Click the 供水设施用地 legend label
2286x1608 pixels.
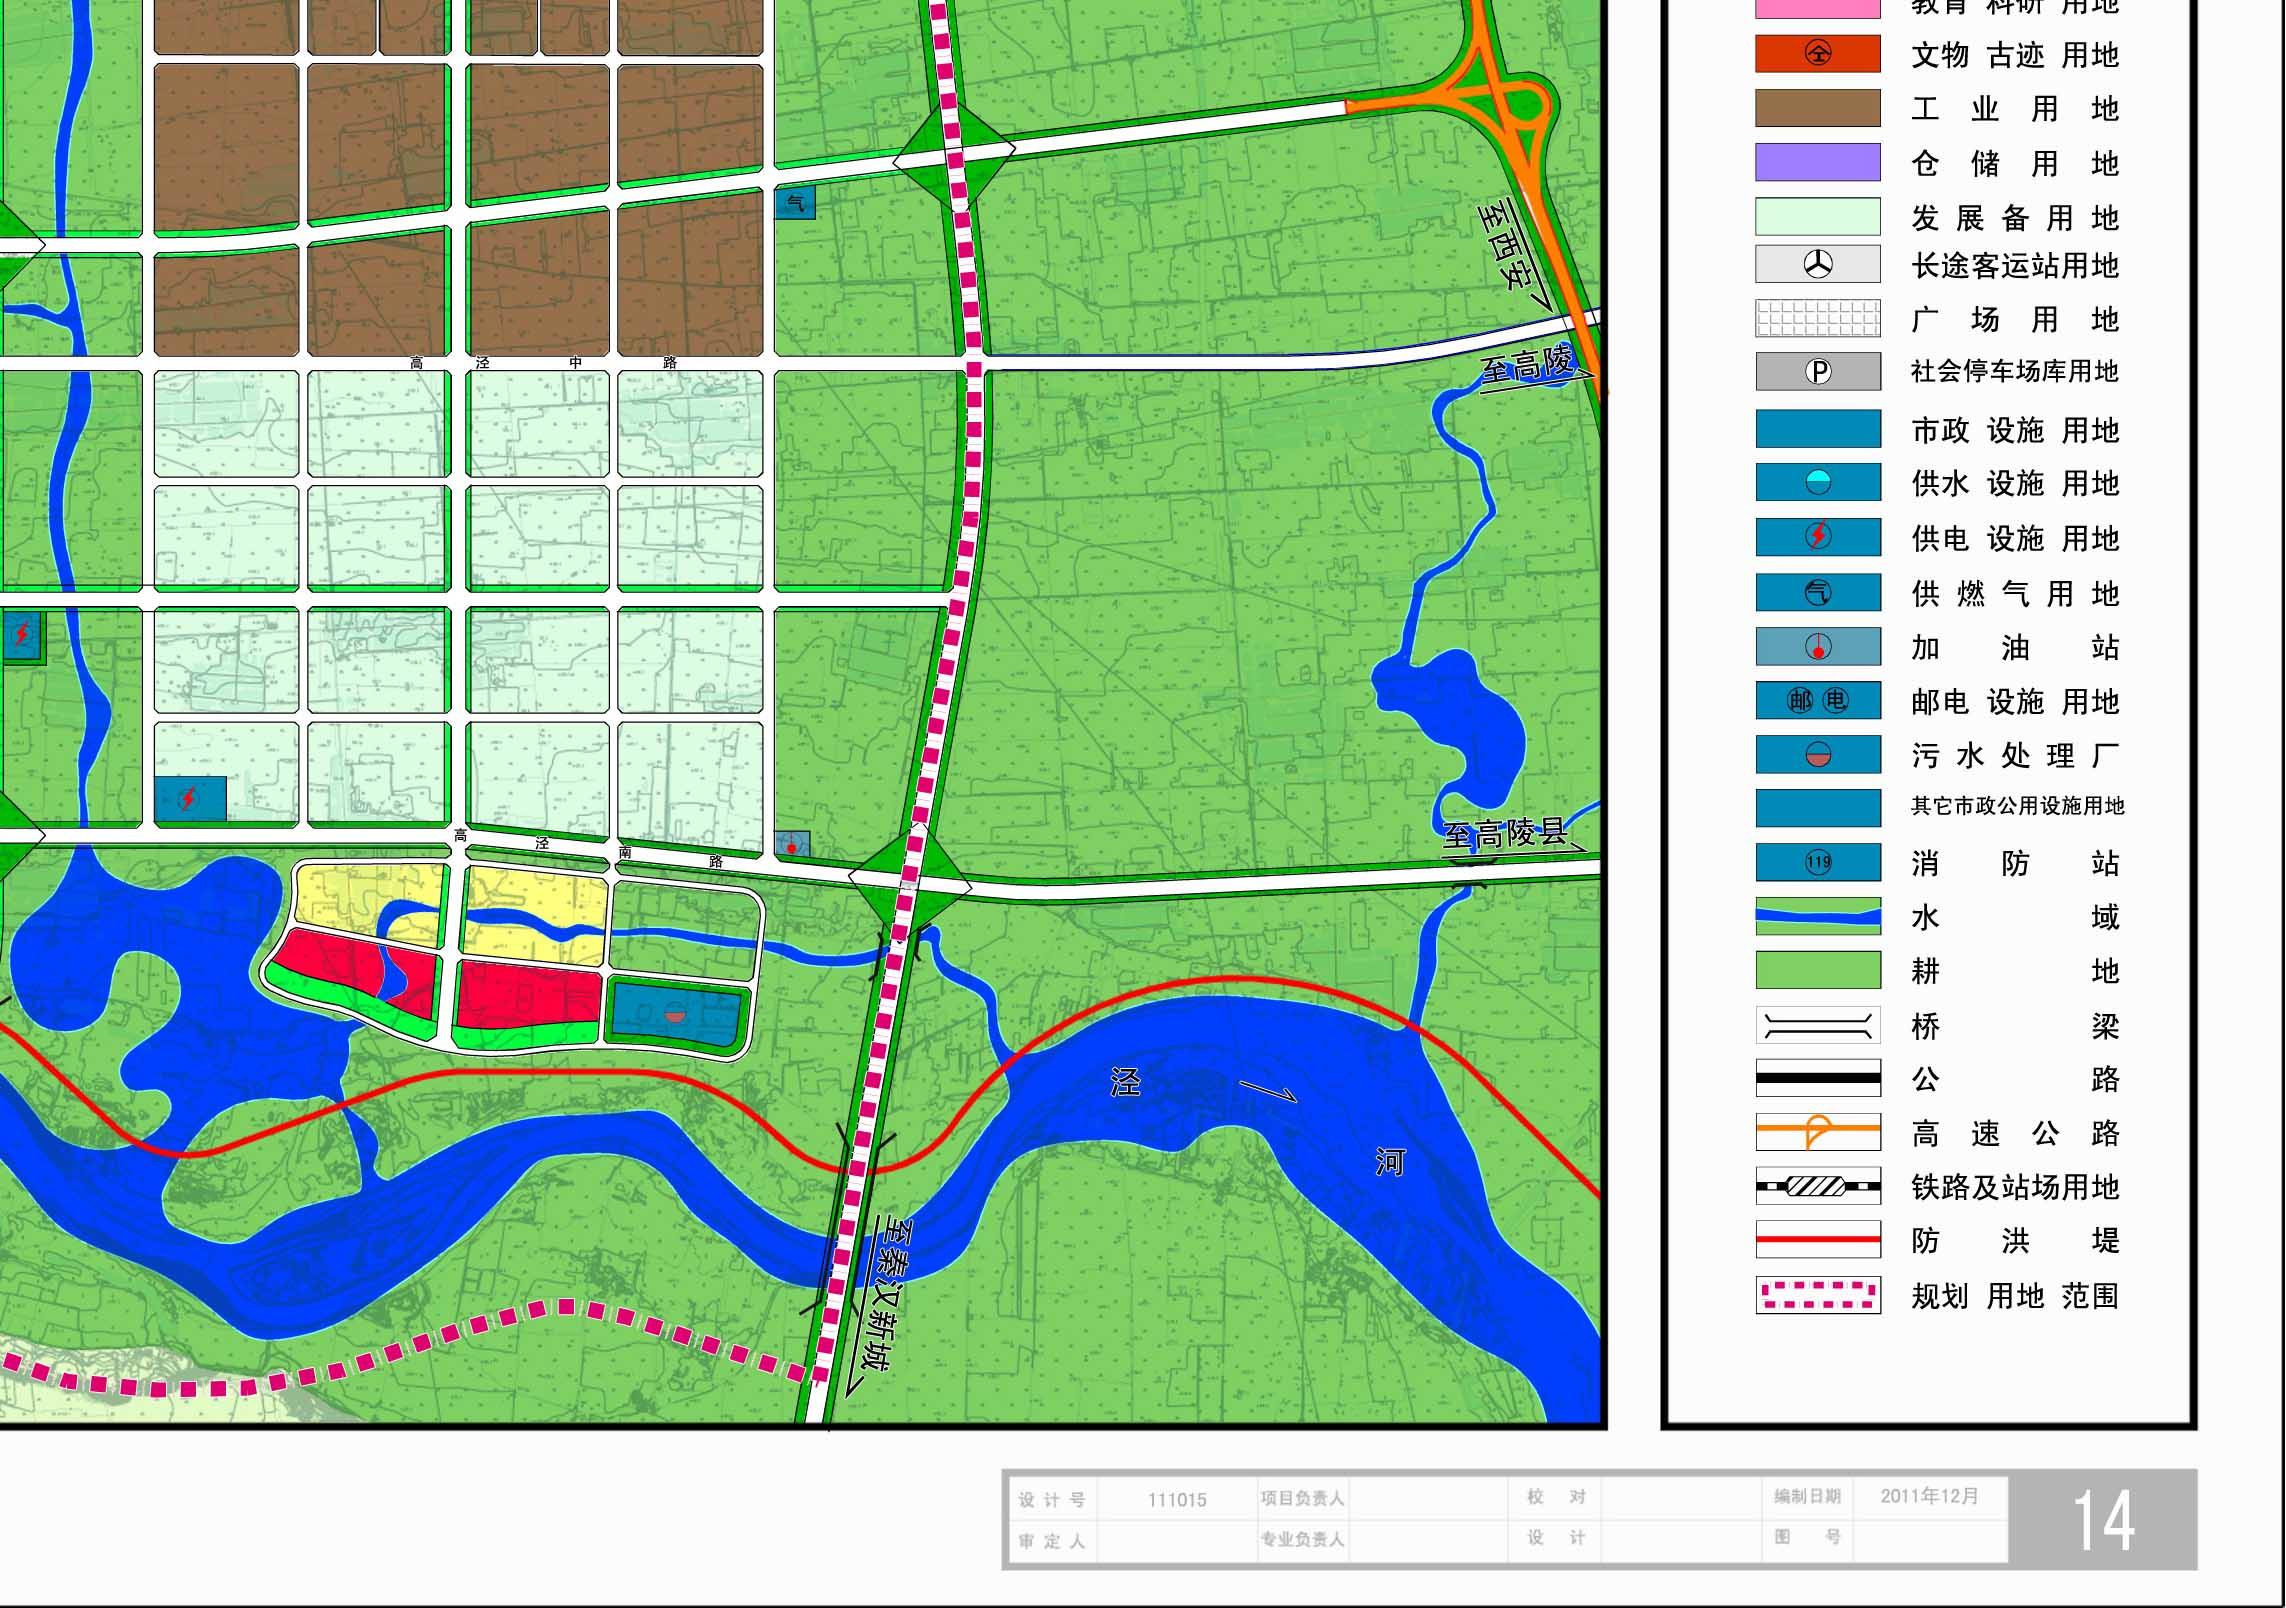[x=2015, y=484]
